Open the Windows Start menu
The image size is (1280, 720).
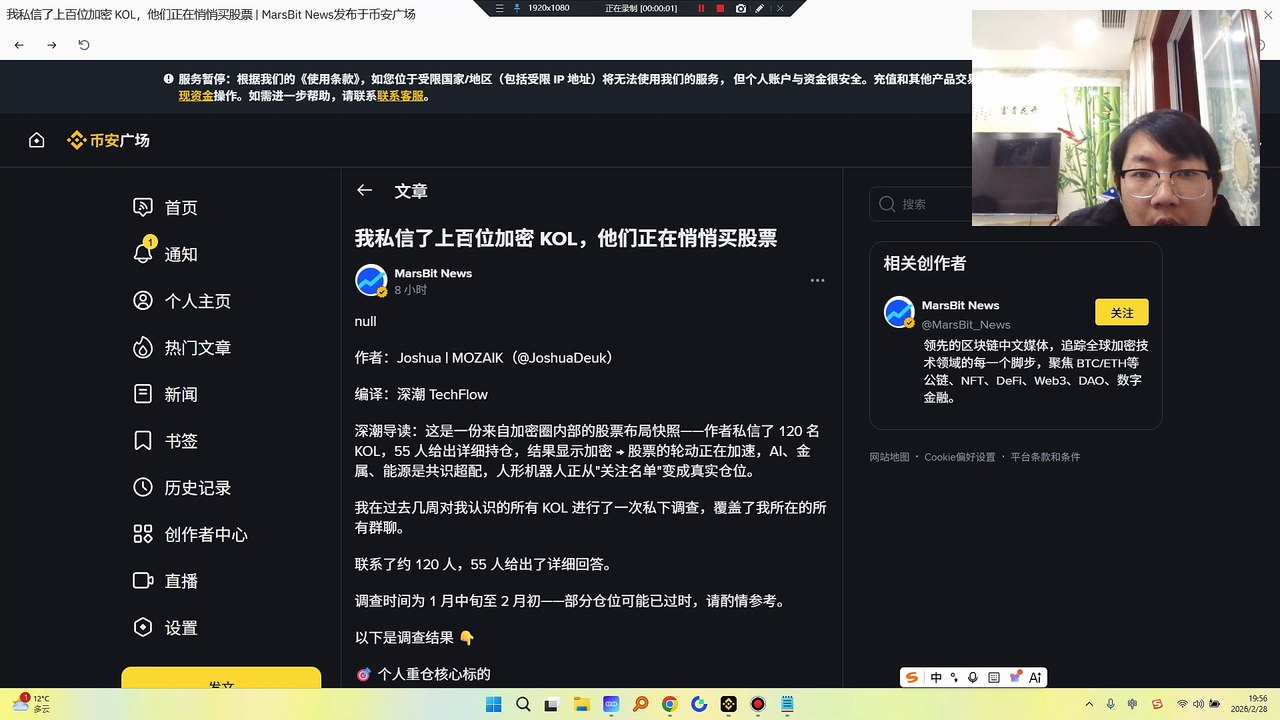tap(493, 704)
